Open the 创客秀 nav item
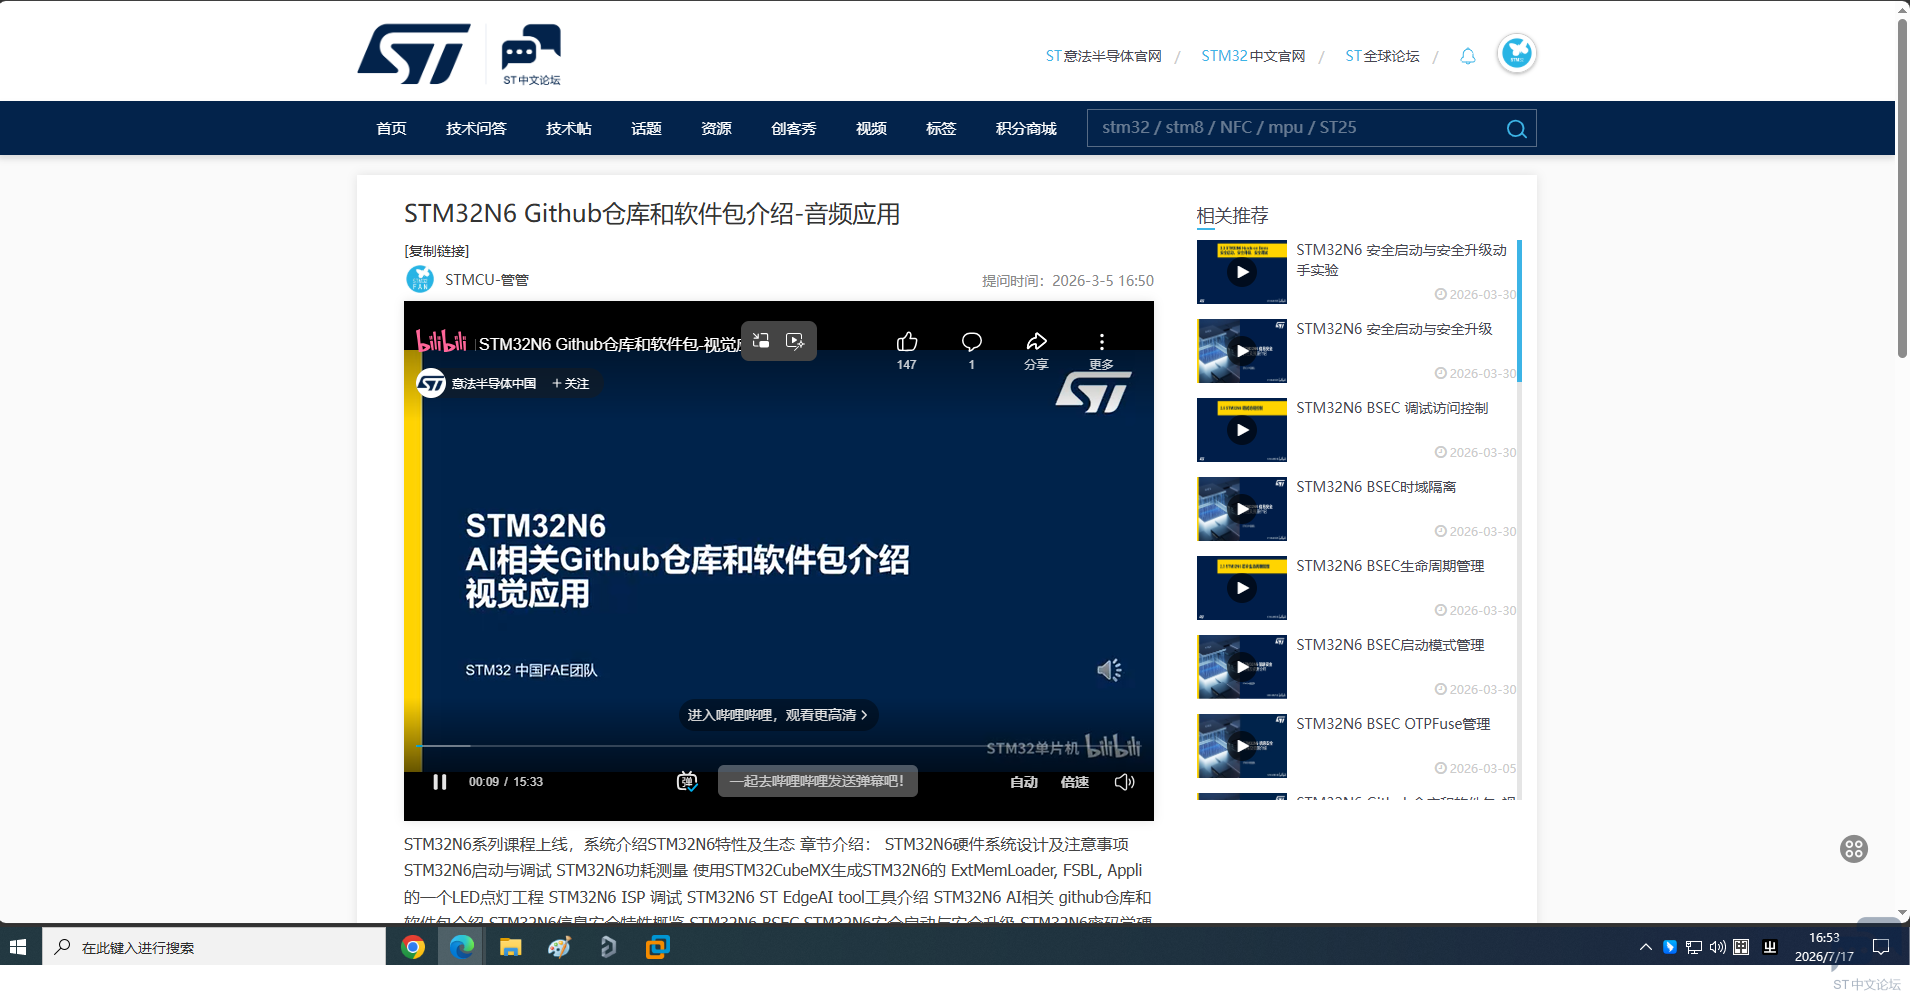Screen dimensions: 1910x1000 point(793,129)
